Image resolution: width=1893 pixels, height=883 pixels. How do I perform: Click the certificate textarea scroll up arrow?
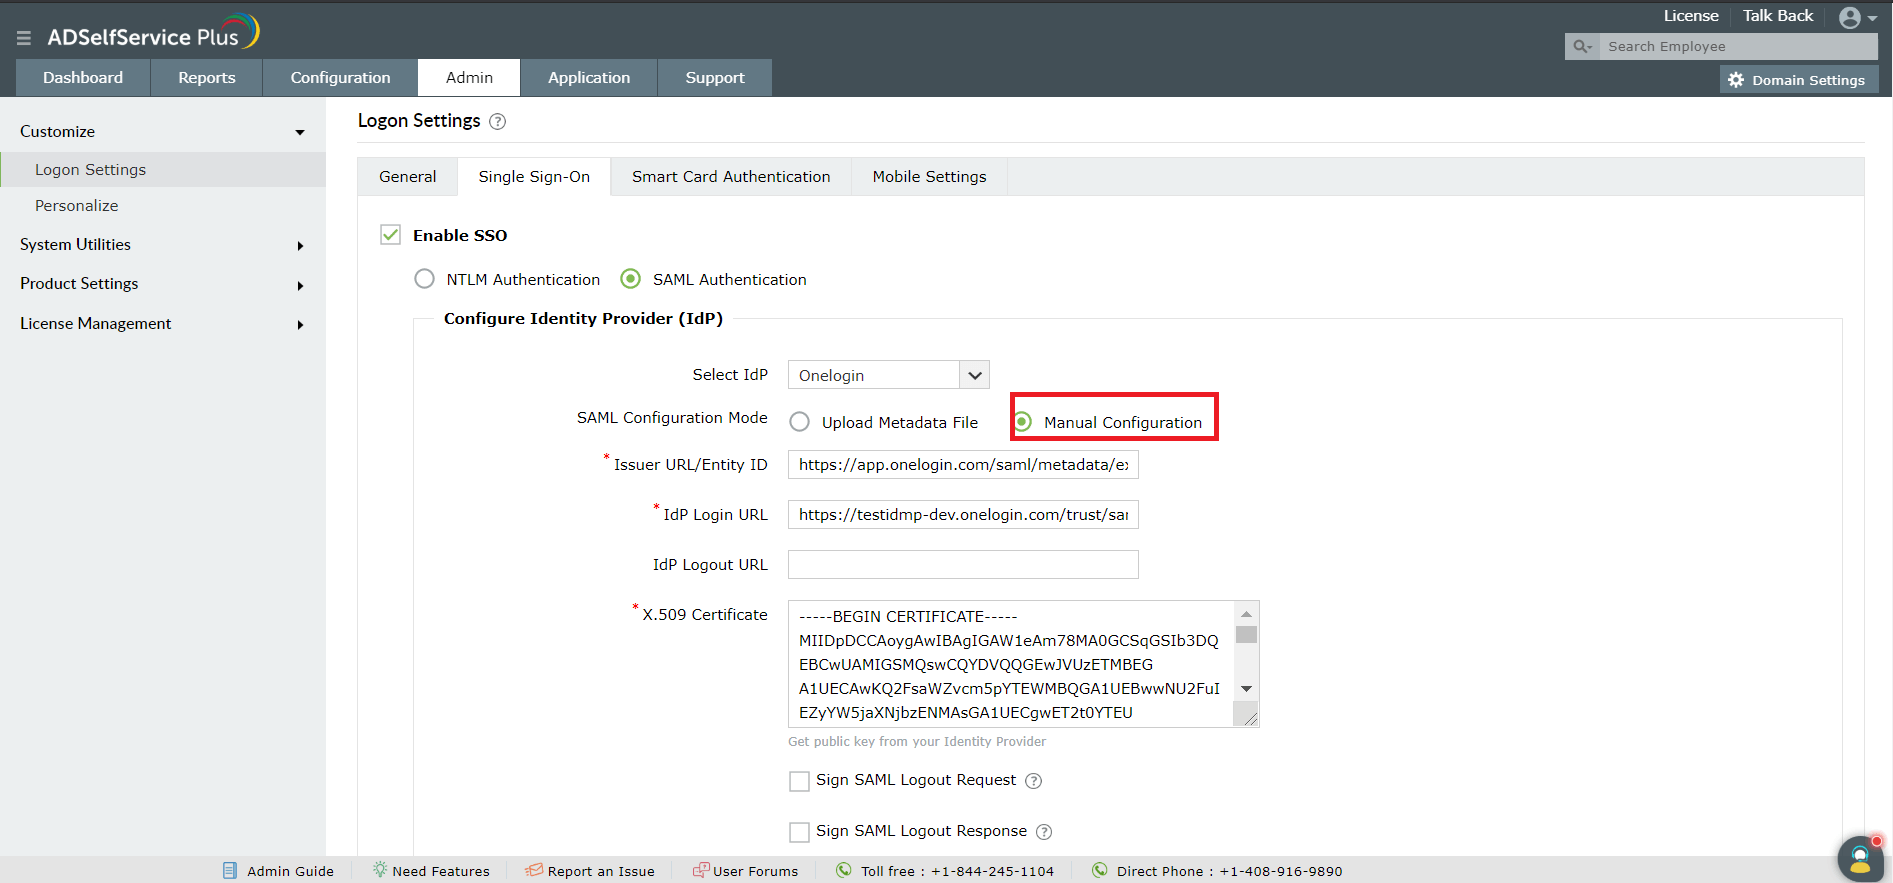tap(1246, 614)
